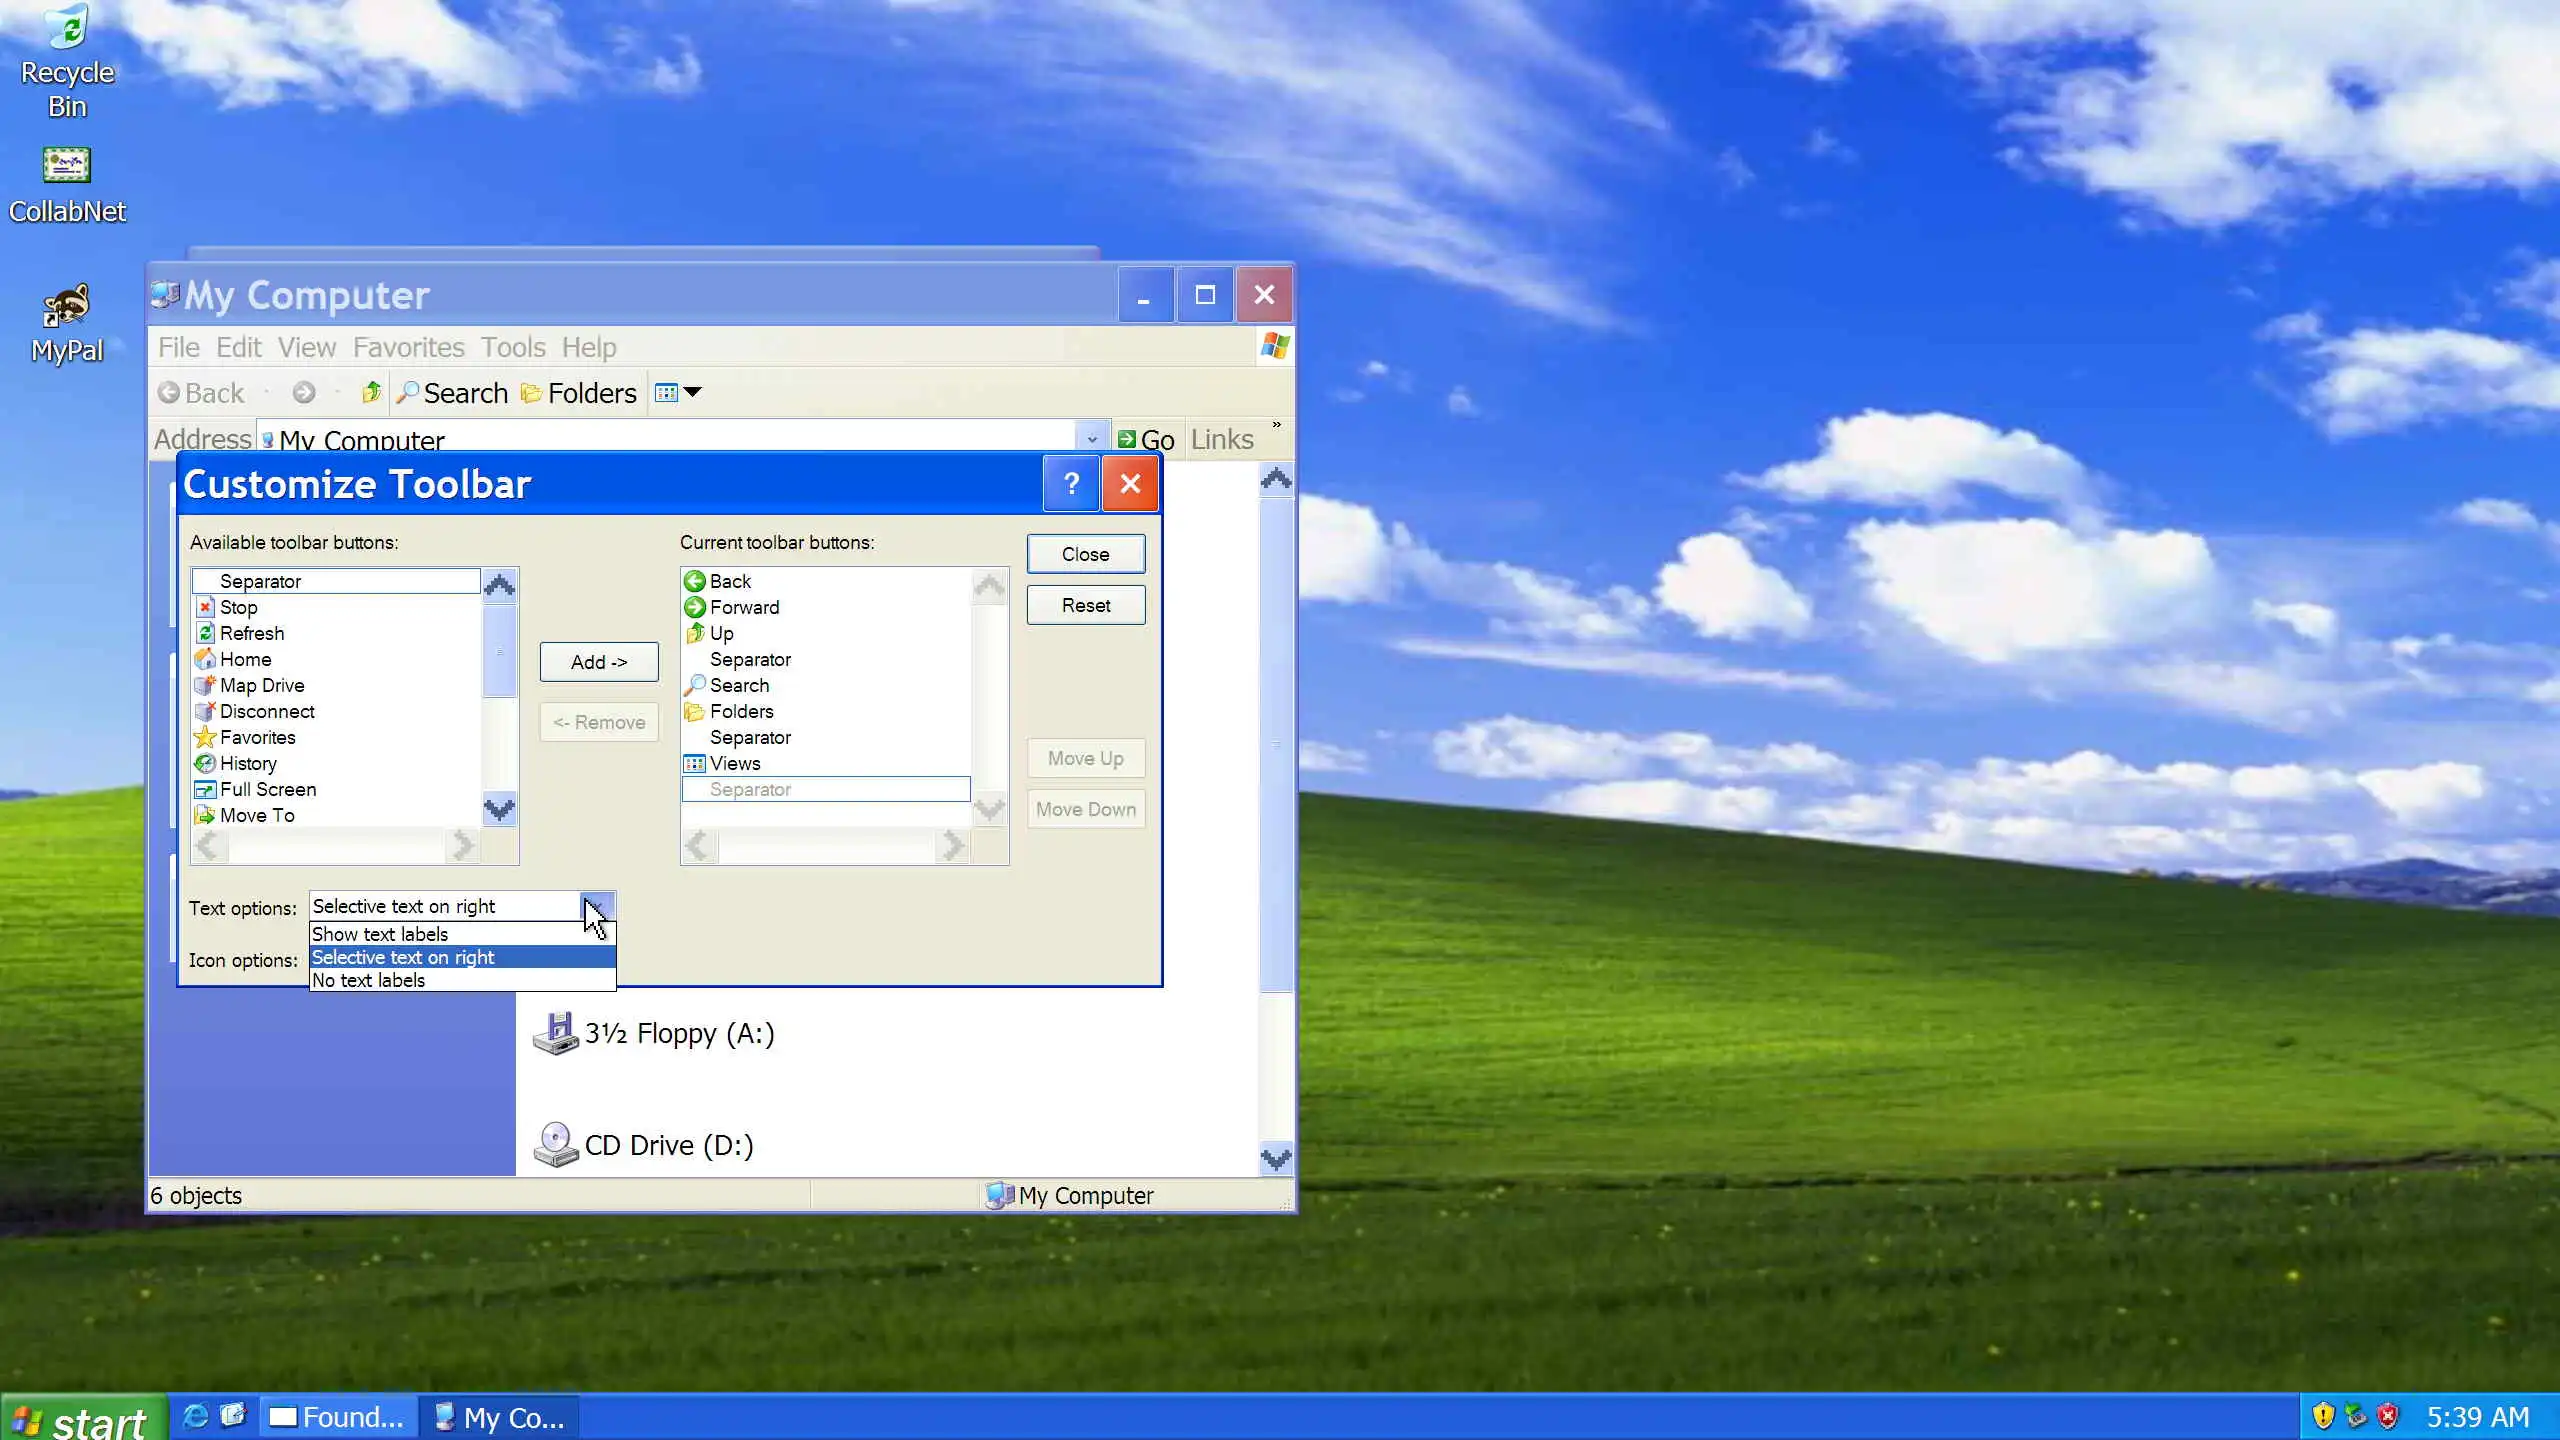Click the dialog's Close button
This screenshot has height=1440, width=2560.
click(x=1085, y=554)
